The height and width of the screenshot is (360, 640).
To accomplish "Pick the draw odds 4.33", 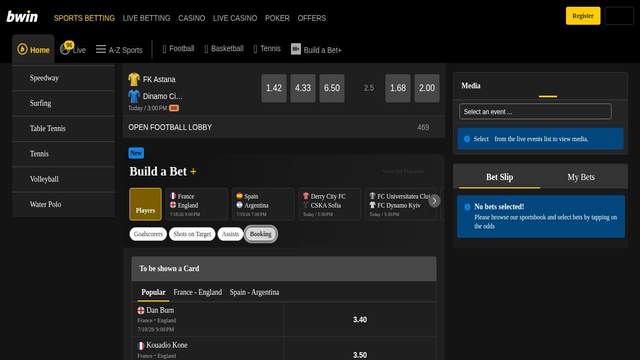I will click(303, 88).
